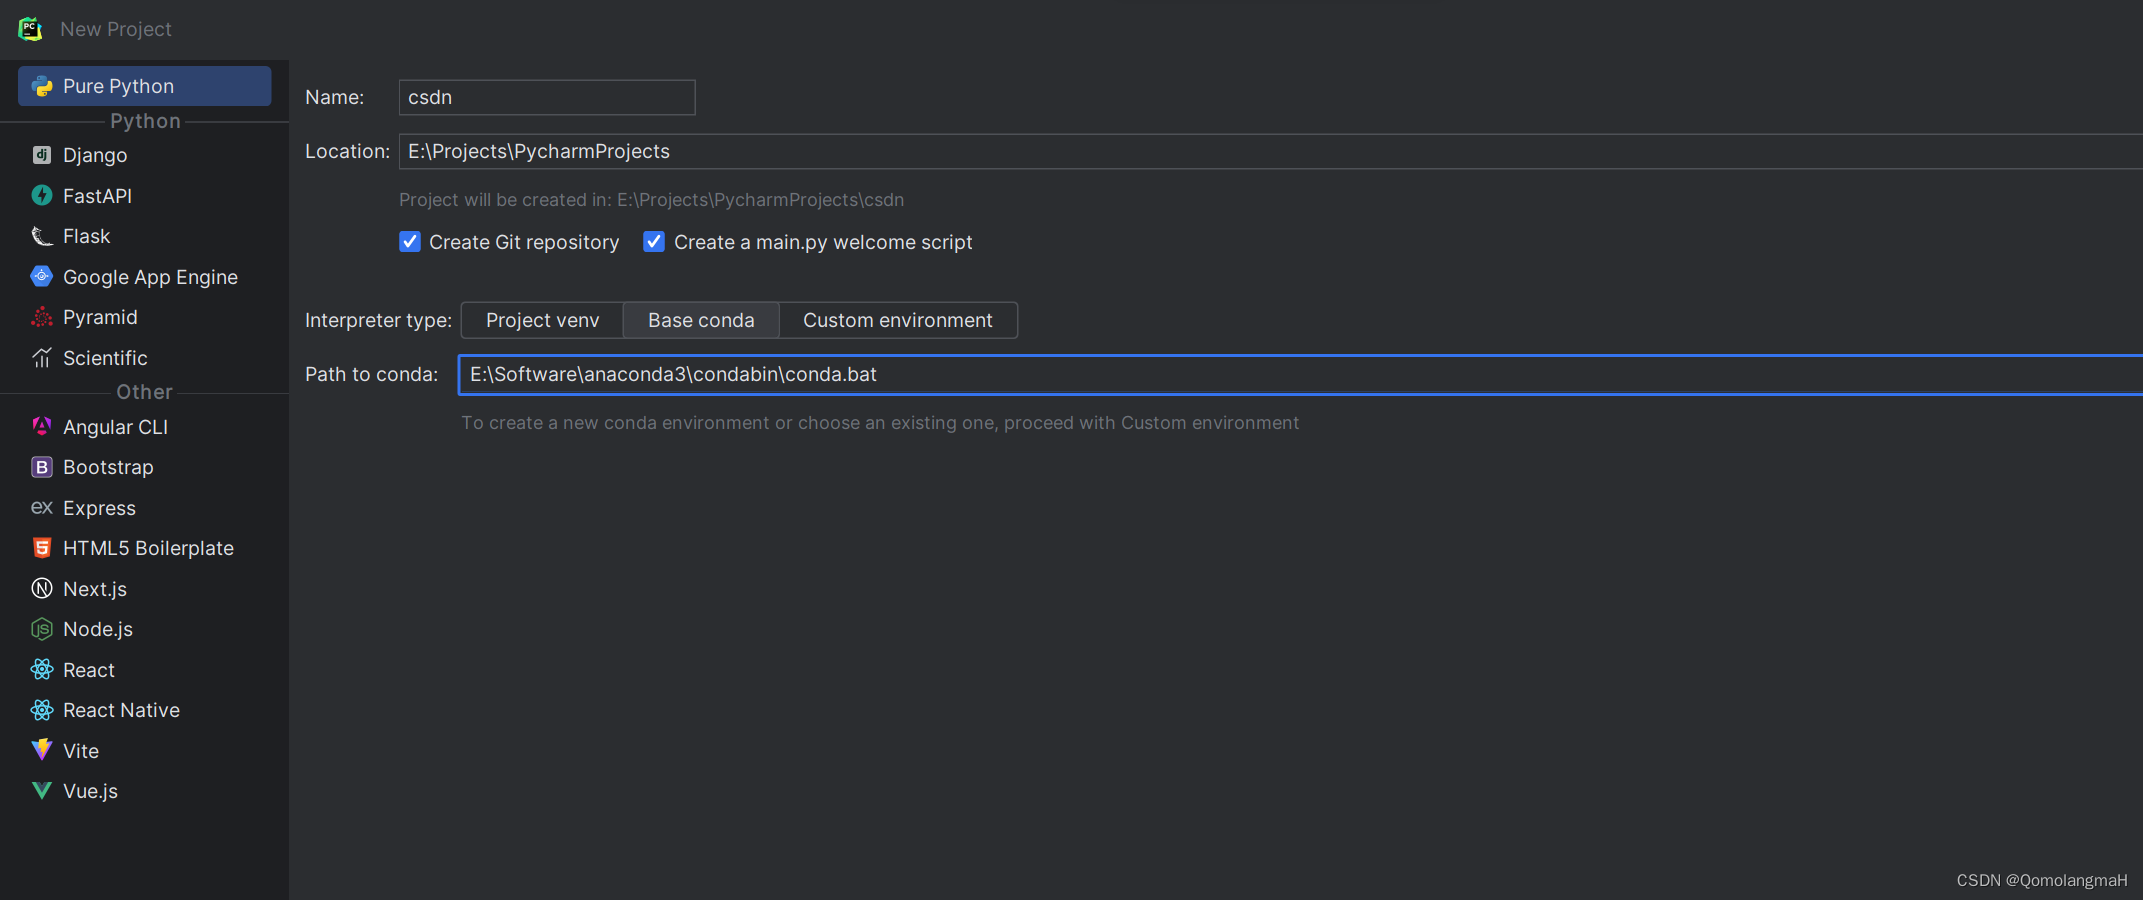Screen dimensions: 2143x900
Task: Choose Pyramid project type label
Action: coord(100,317)
